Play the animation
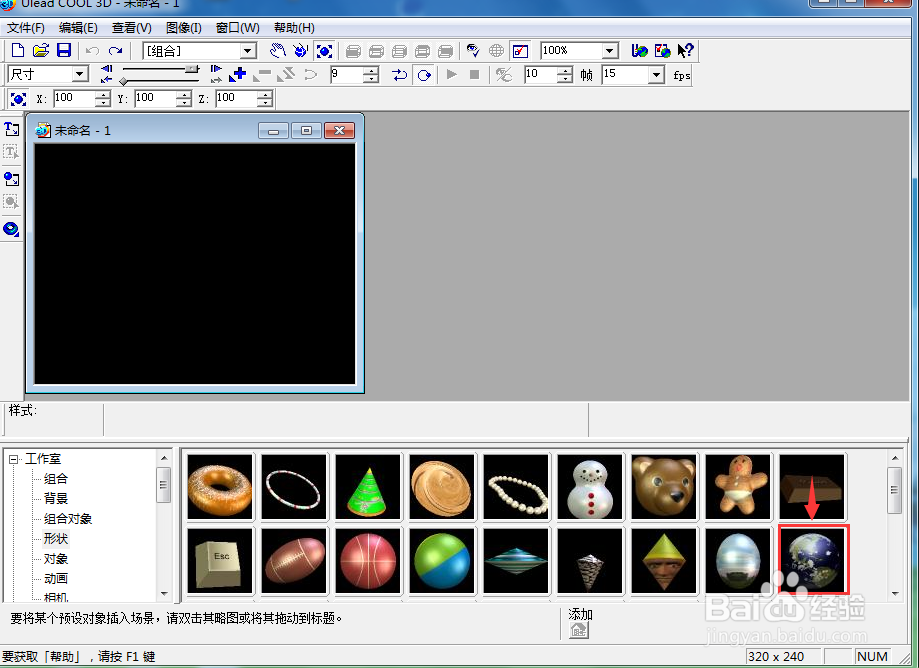This screenshot has height=668, width=919. coord(451,74)
